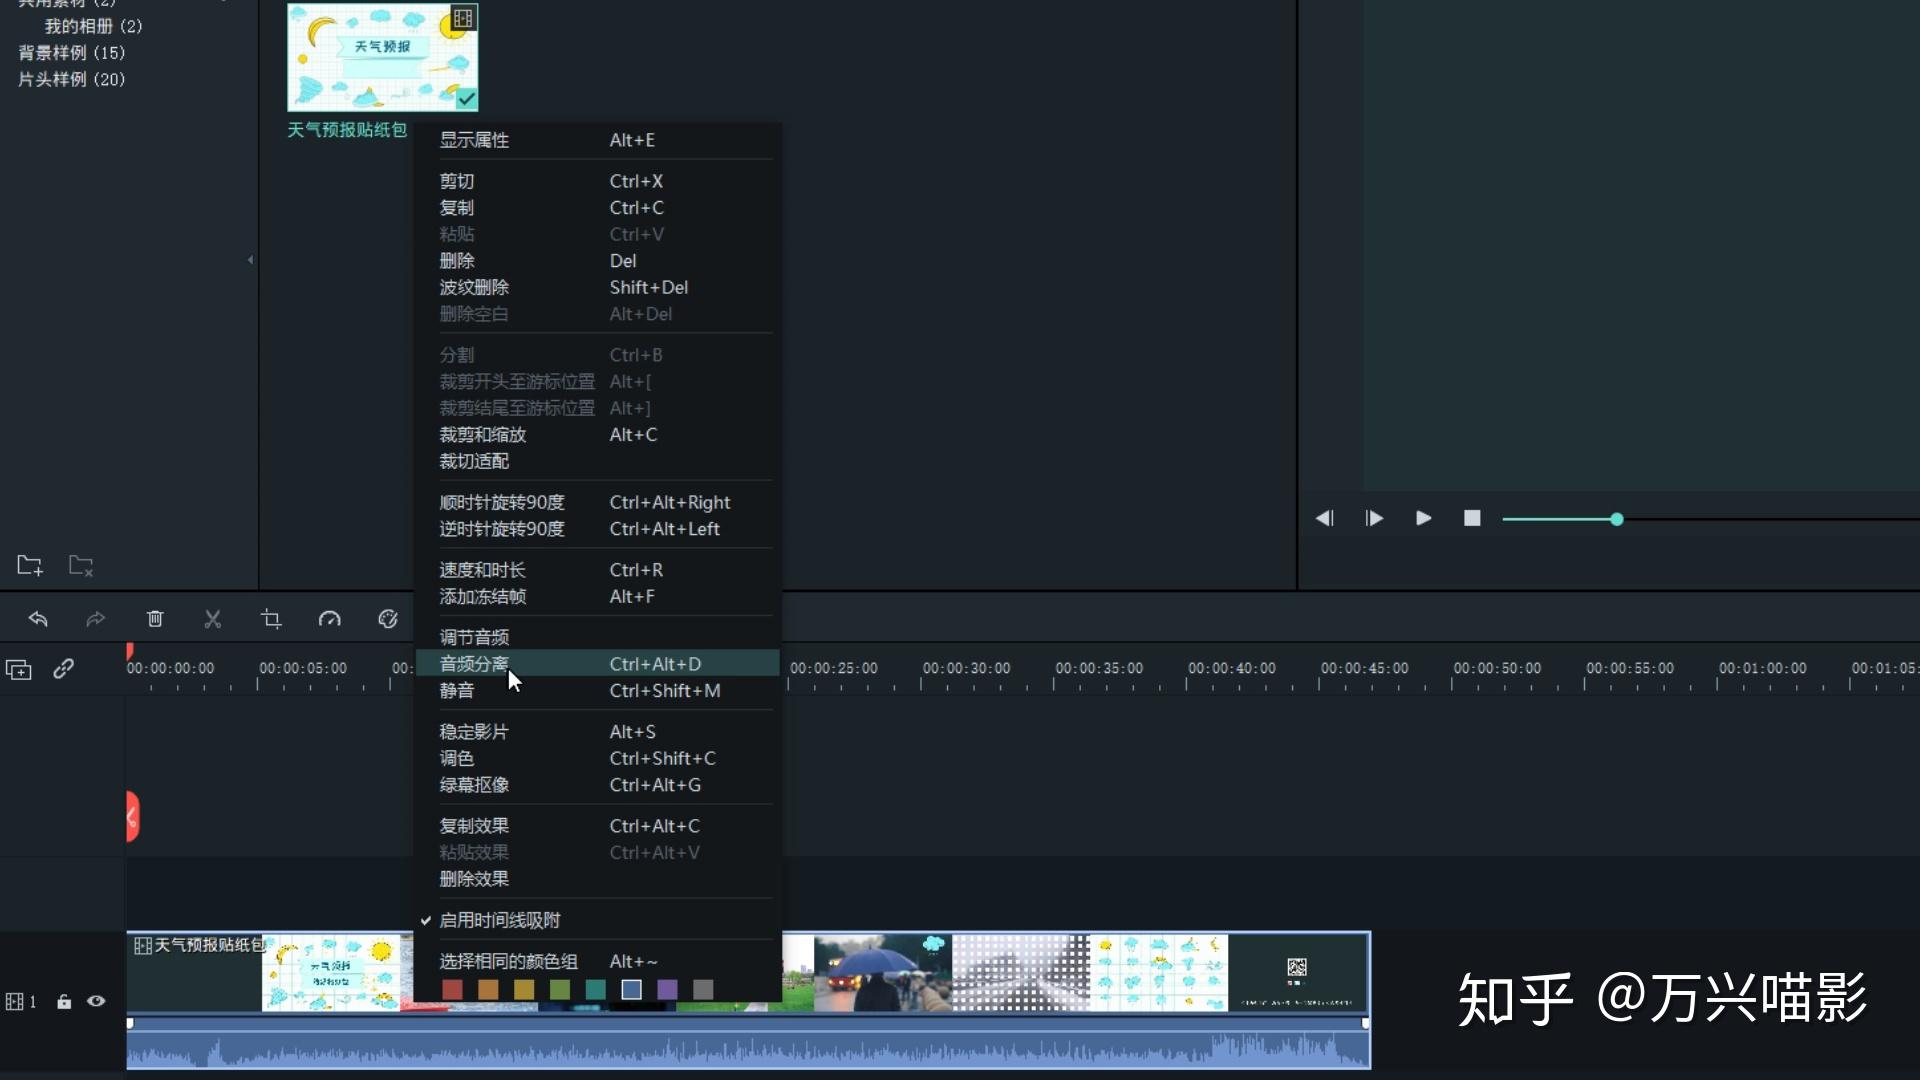The width and height of the screenshot is (1920, 1080).
Task: Toggle track 1 visibility eye
Action: (96, 1001)
